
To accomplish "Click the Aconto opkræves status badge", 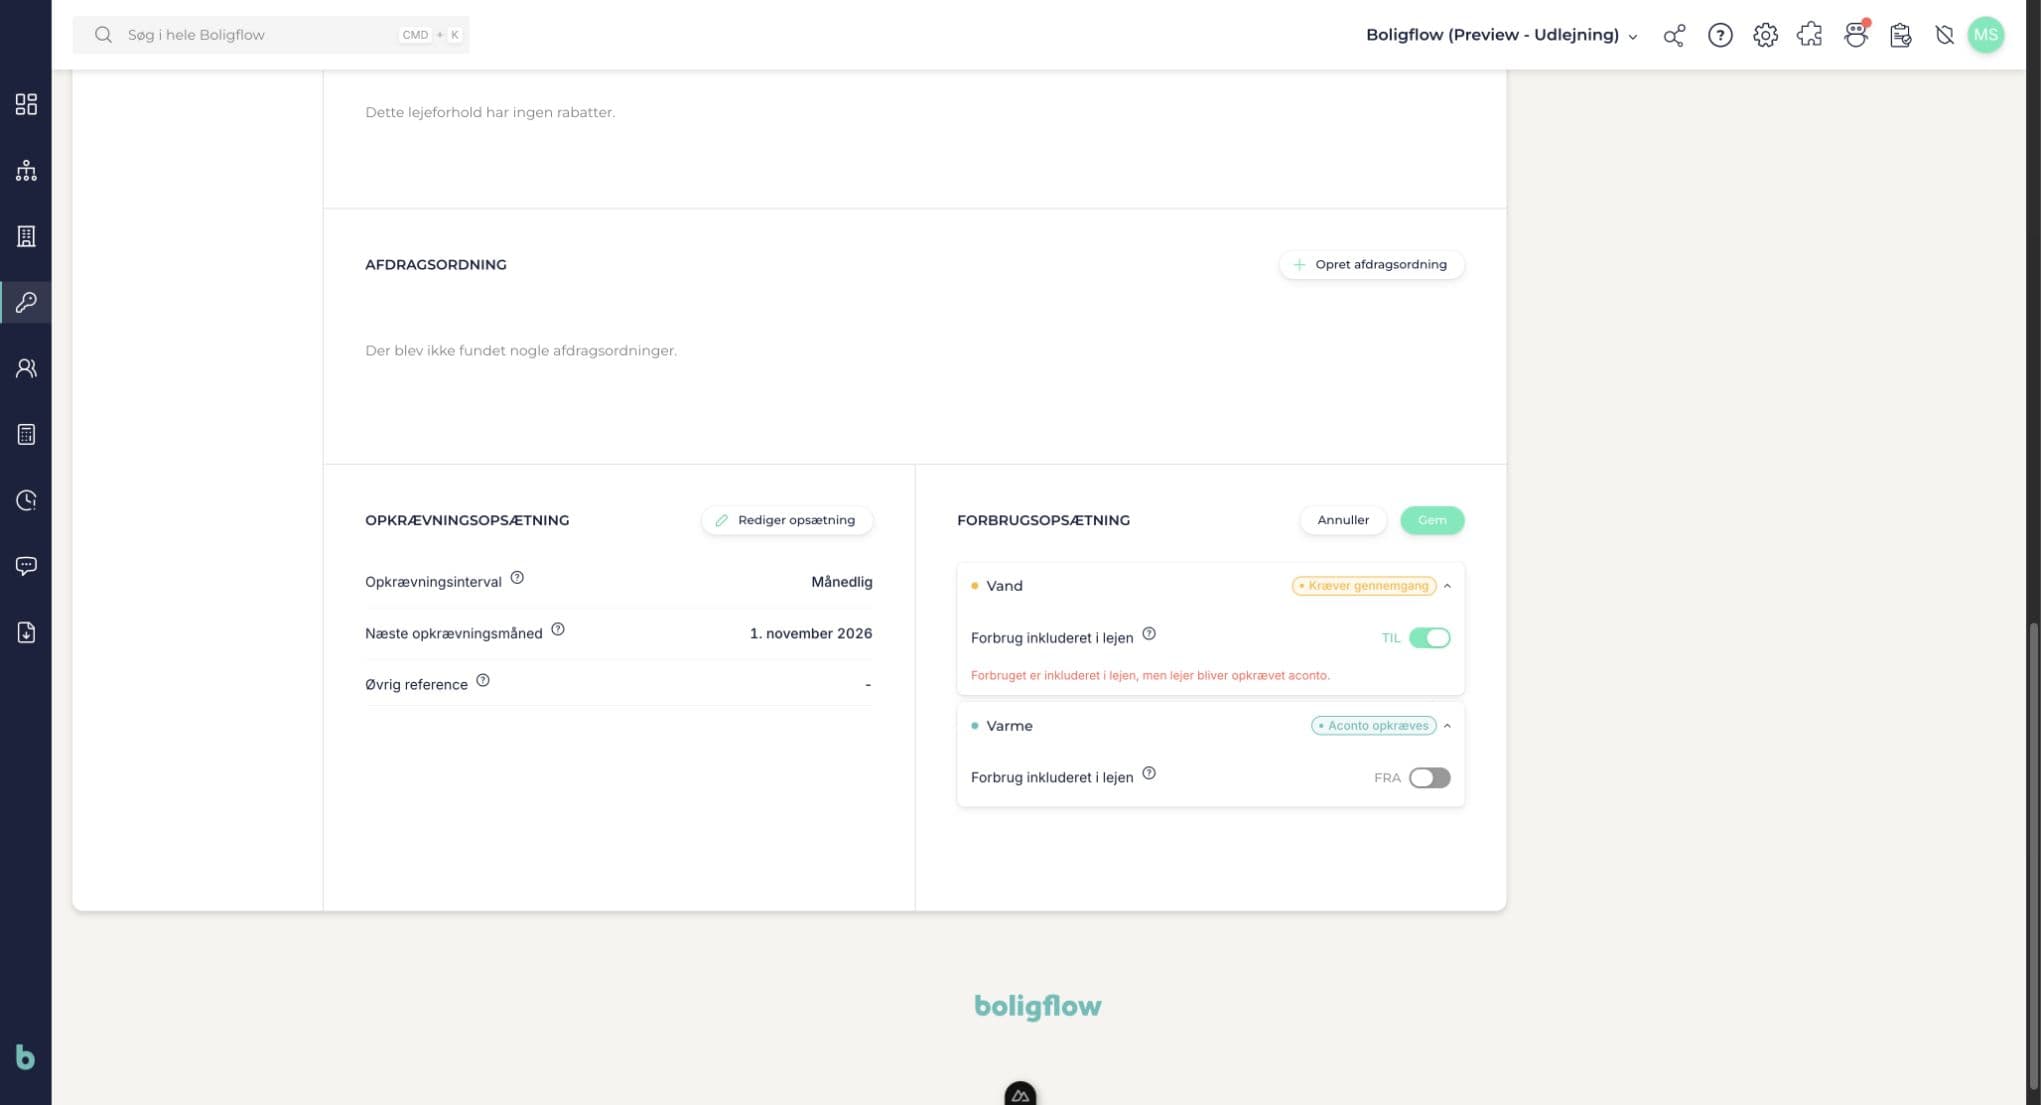I will pos(1374,726).
